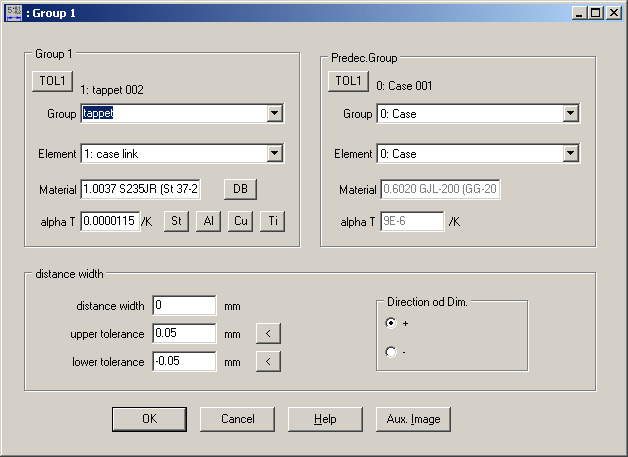The image size is (628, 457).
Task: Click the application icon in the title bar
Action: click(x=12, y=12)
